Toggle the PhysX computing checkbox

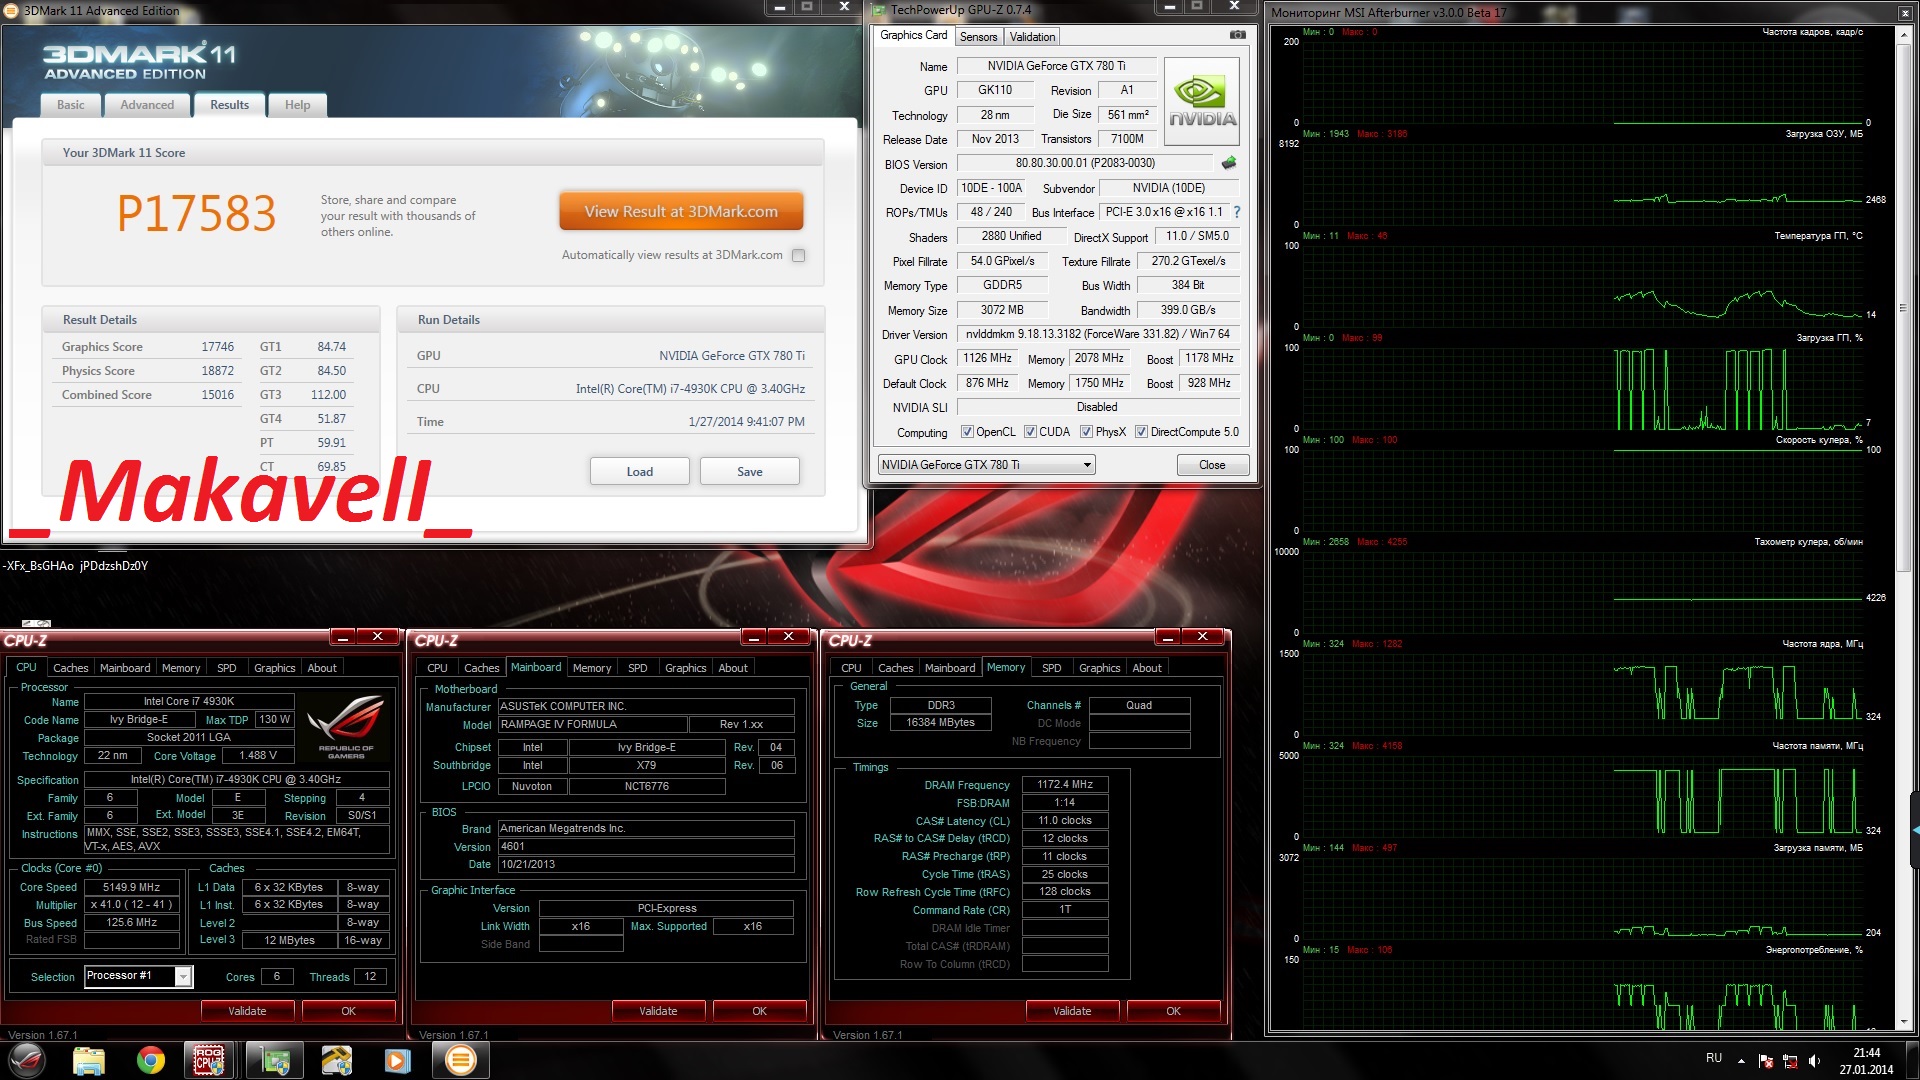(1085, 432)
